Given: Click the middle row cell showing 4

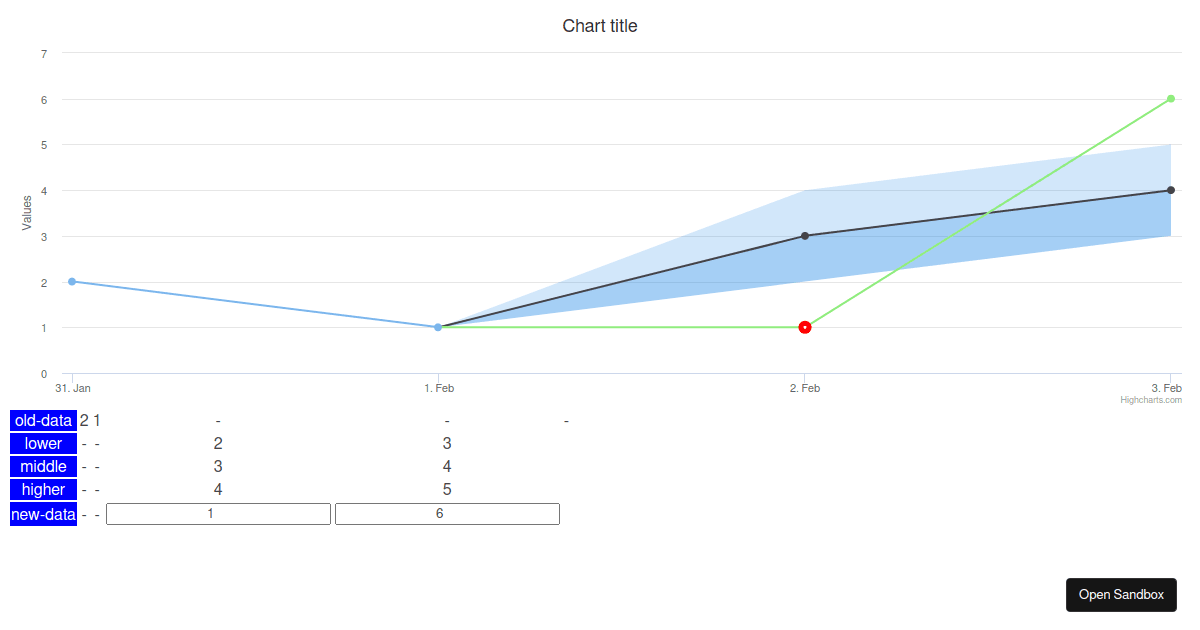Looking at the screenshot, I should click(x=447, y=467).
